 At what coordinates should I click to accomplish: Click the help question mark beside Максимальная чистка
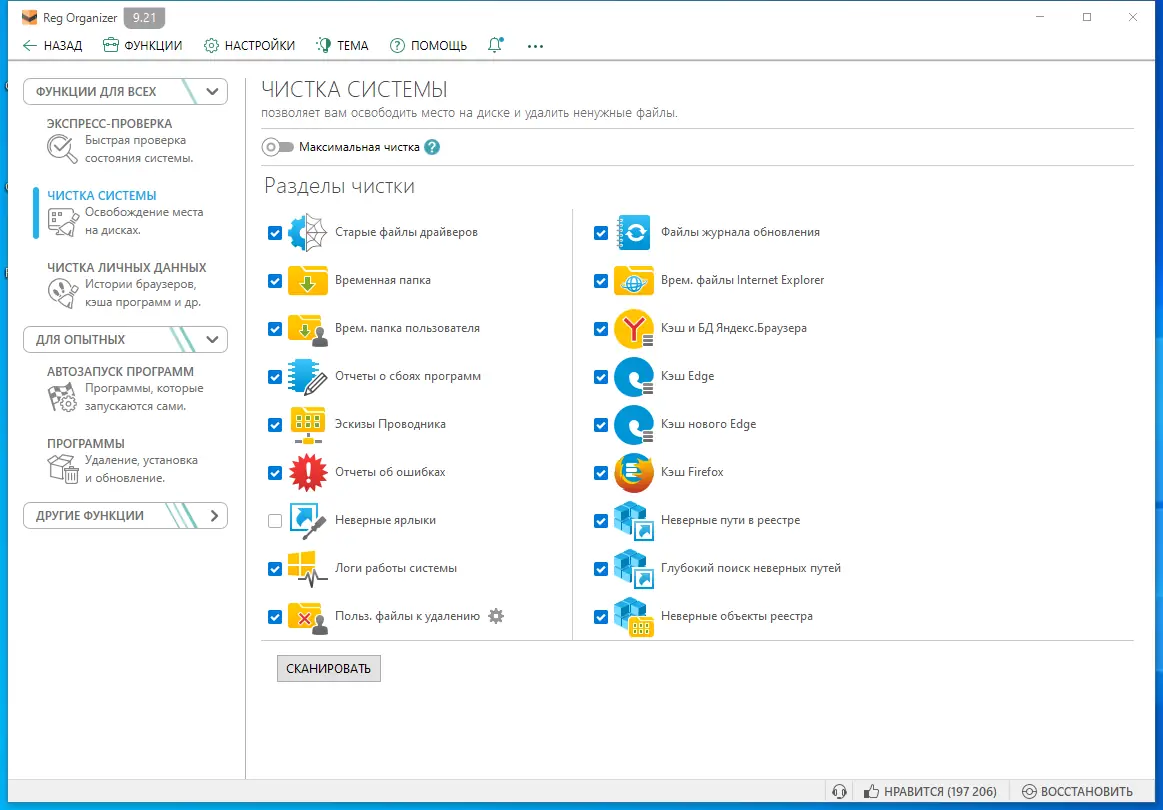(x=432, y=147)
